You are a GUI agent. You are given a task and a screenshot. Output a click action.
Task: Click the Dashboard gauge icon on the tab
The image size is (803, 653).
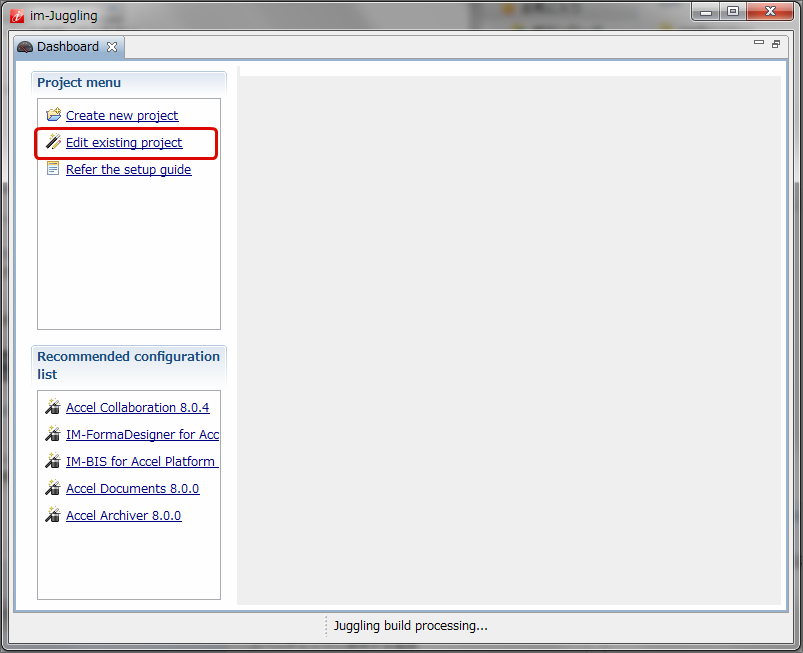click(25, 47)
